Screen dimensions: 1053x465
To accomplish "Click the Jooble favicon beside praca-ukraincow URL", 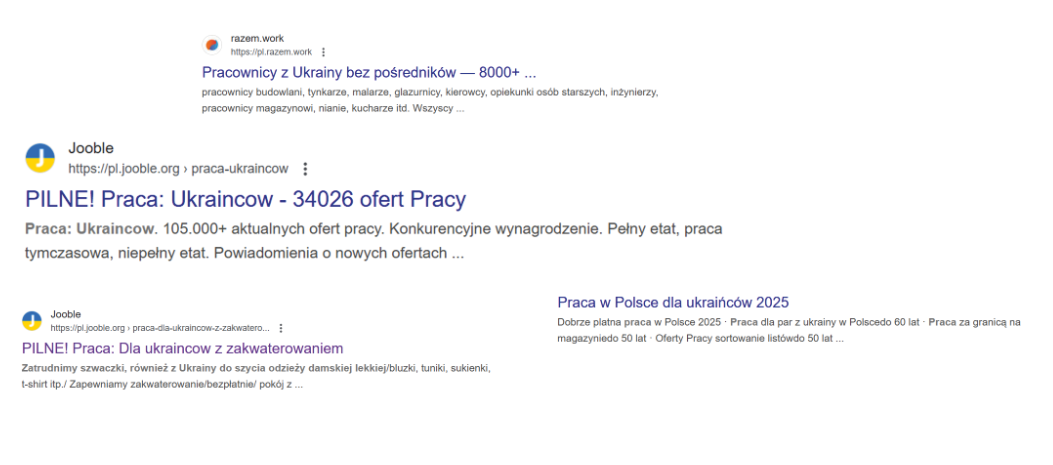I will (40, 159).
